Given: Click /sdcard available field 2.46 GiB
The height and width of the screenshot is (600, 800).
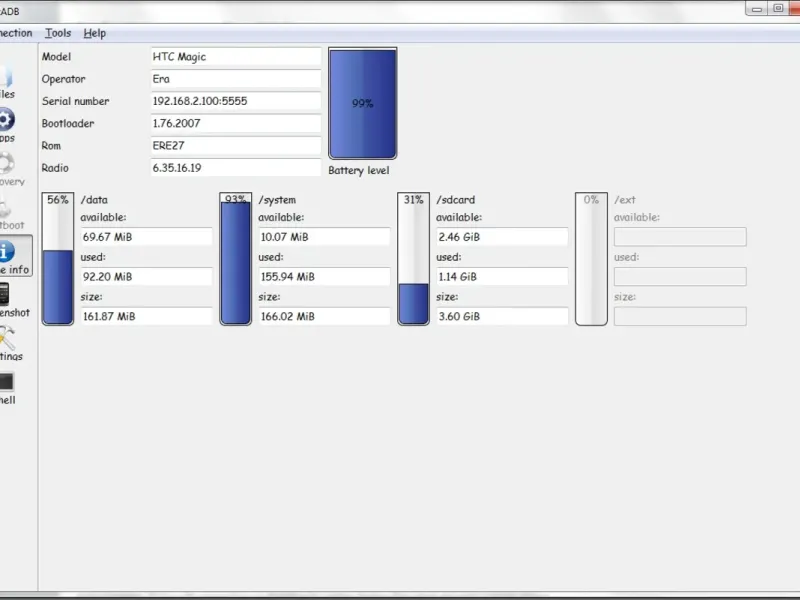Looking at the screenshot, I should click(502, 237).
